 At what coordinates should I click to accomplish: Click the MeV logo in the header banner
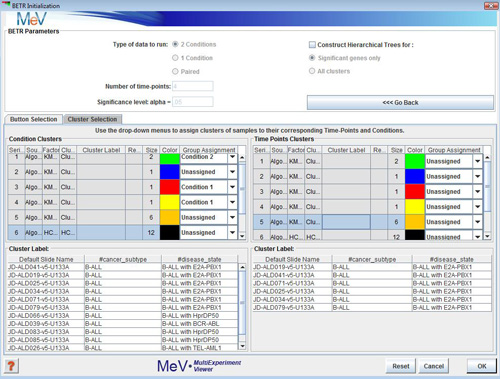tap(32, 19)
